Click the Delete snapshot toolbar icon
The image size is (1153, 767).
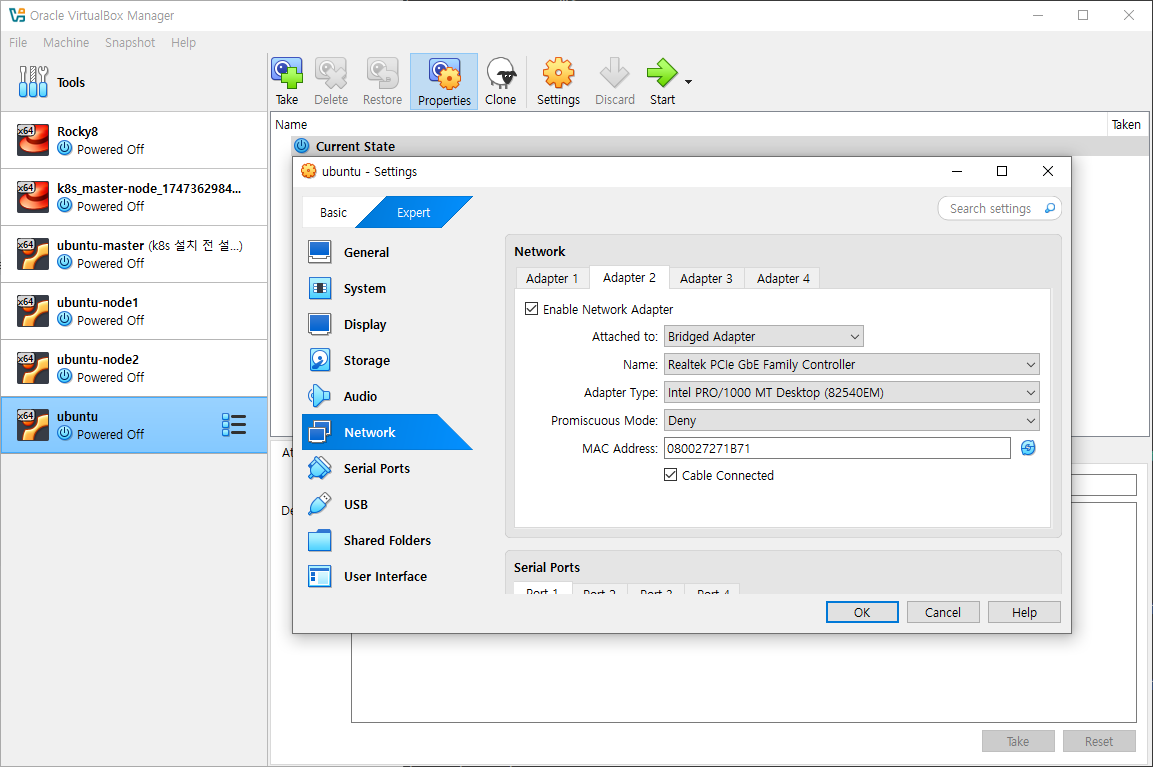331,82
